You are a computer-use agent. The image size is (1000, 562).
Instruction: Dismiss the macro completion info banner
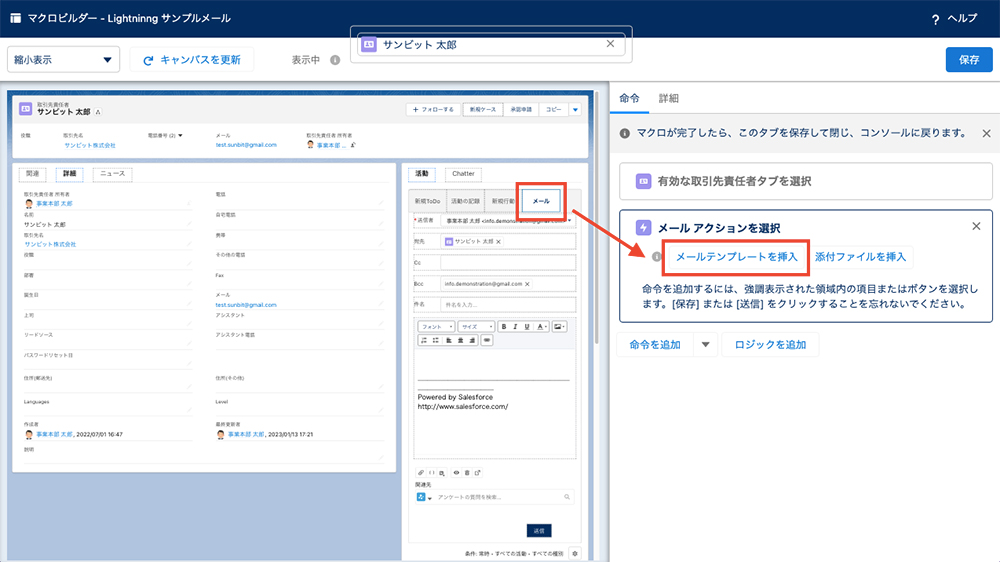[986, 133]
